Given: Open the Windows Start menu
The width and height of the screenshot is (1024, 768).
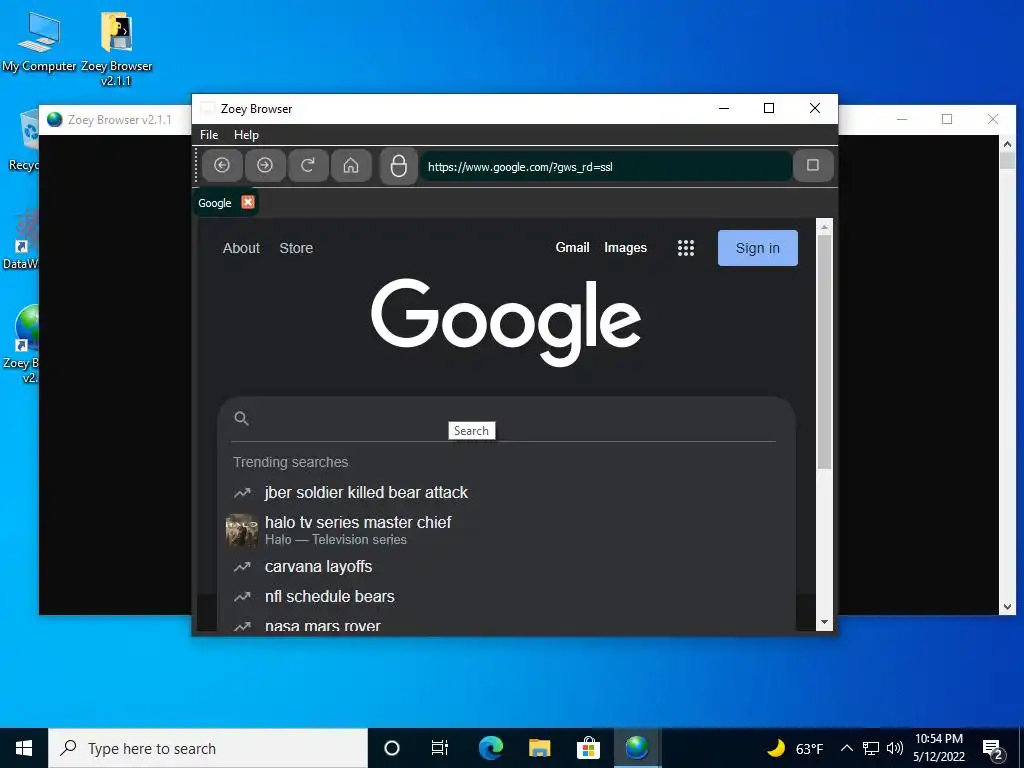Looking at the screenshot, I should pyautogui.click(x=24, y=748).
